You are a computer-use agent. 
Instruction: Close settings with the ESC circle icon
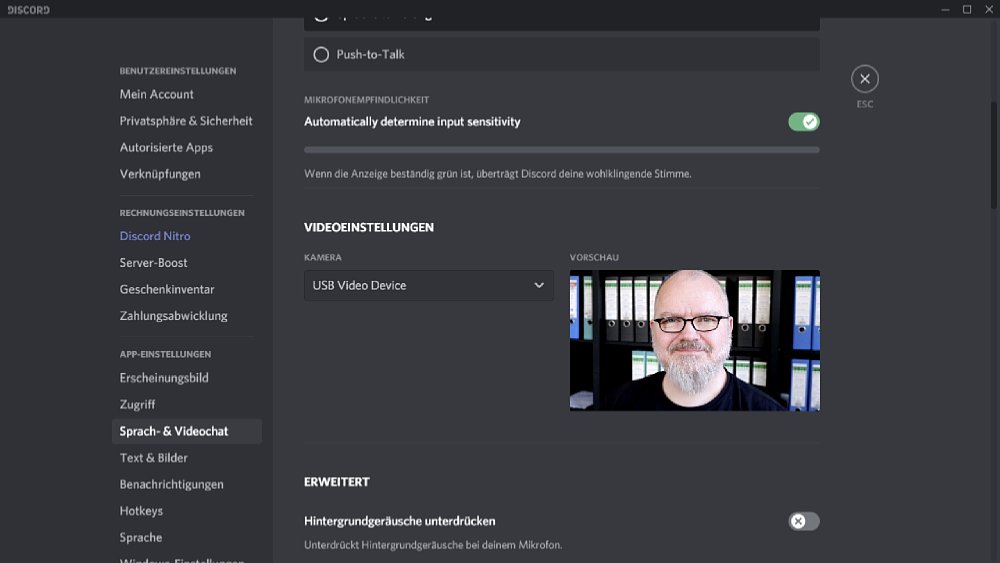click(x=864, y=79)
